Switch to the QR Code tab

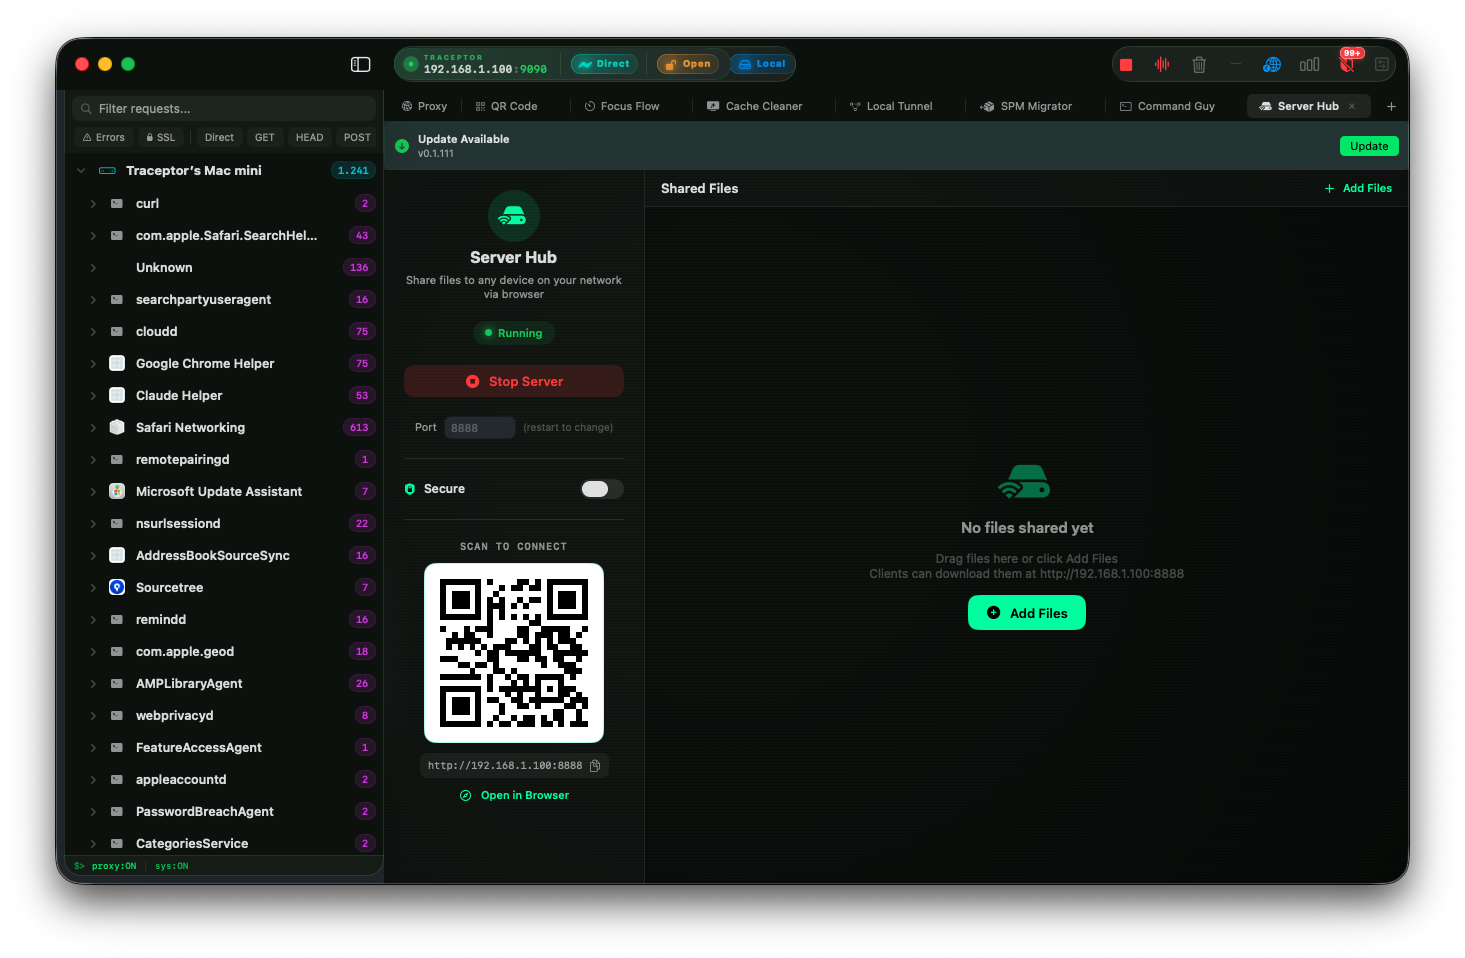coord(507,106)
